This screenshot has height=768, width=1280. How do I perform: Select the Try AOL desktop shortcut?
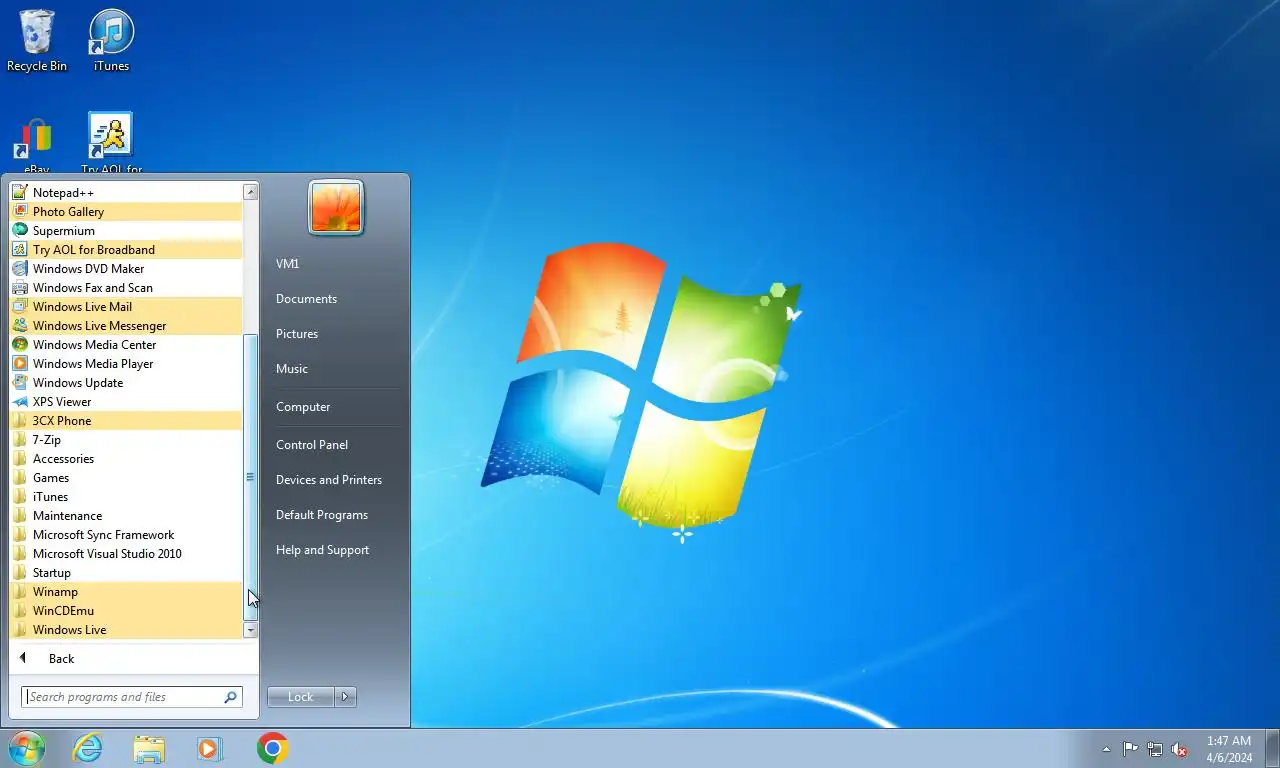[111, 143]
